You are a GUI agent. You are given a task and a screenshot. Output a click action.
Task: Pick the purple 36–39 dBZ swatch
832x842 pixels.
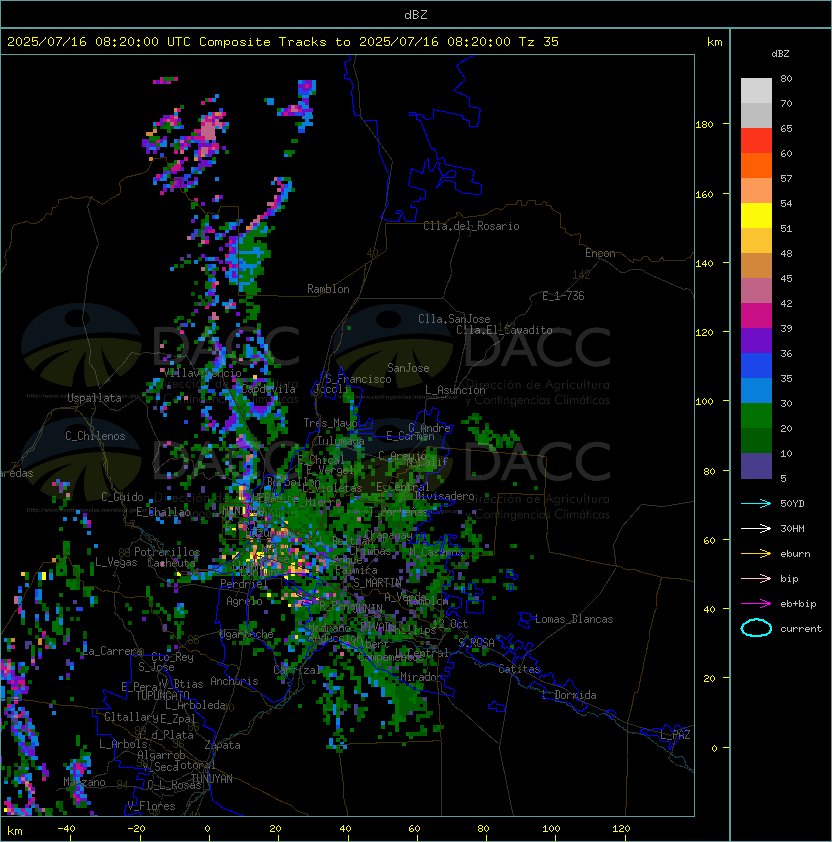point(756,340)
